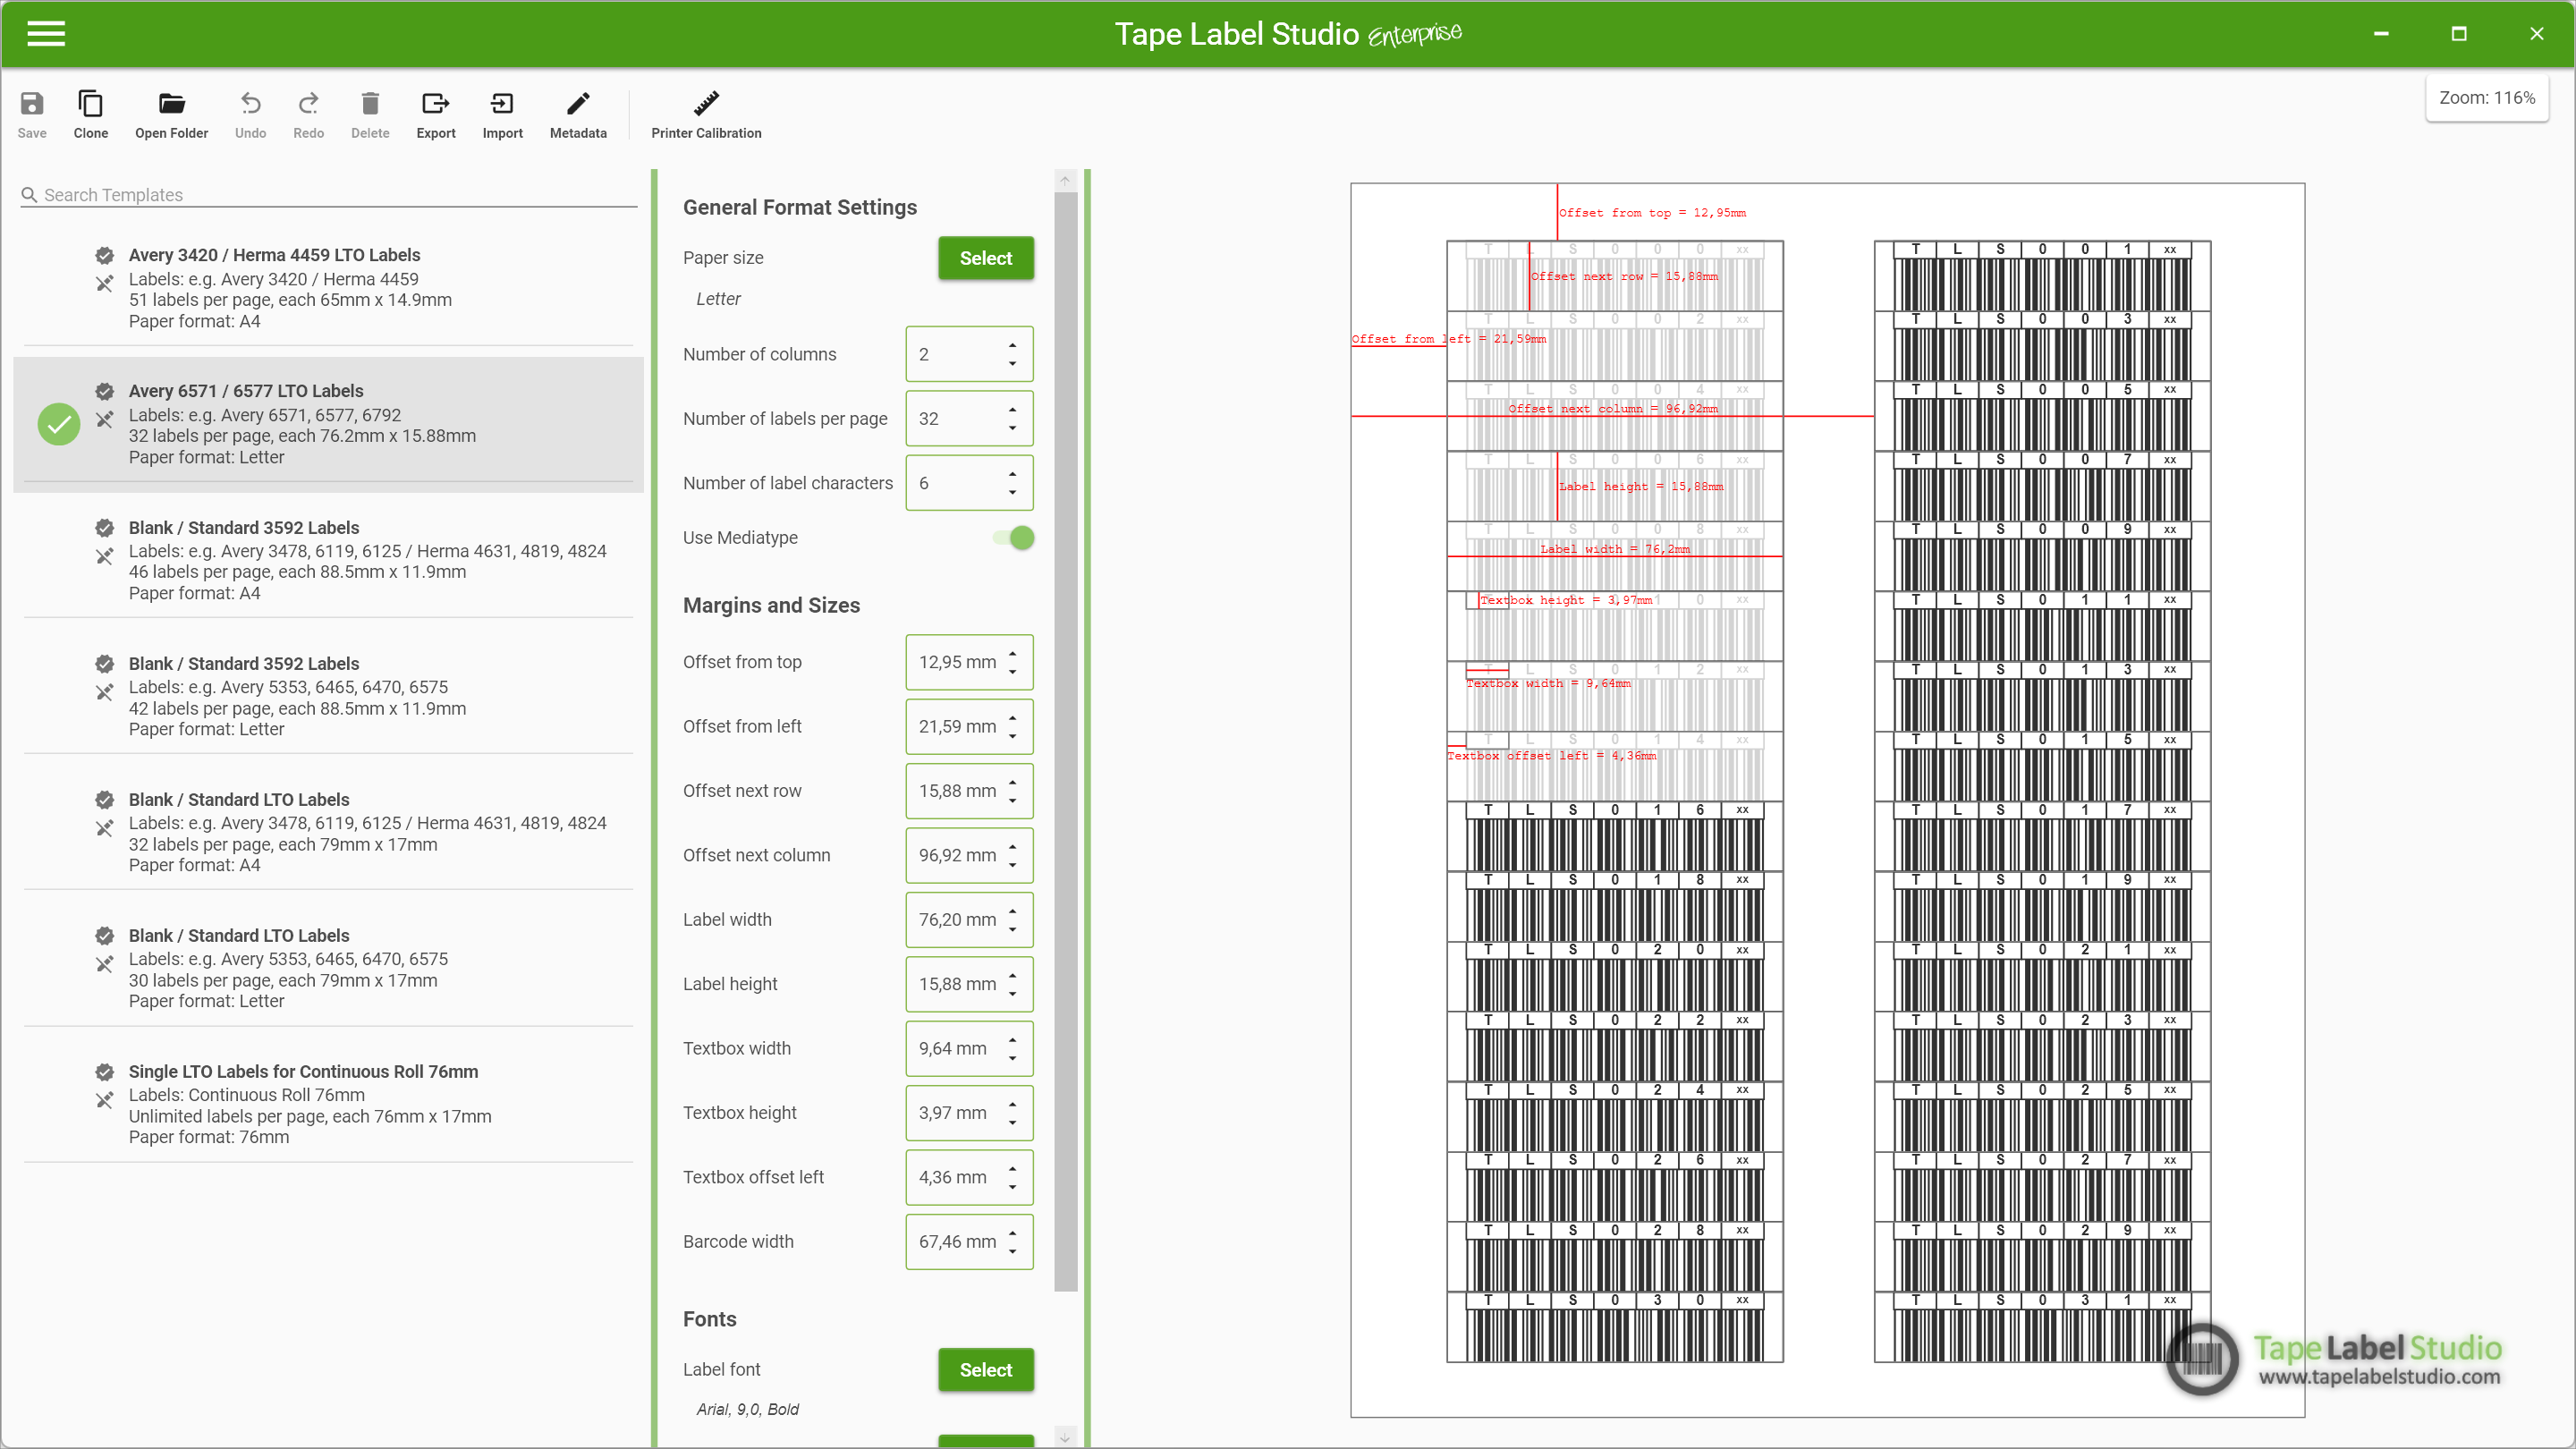Click TLS016 label in preview

(x=1614, y=837)
